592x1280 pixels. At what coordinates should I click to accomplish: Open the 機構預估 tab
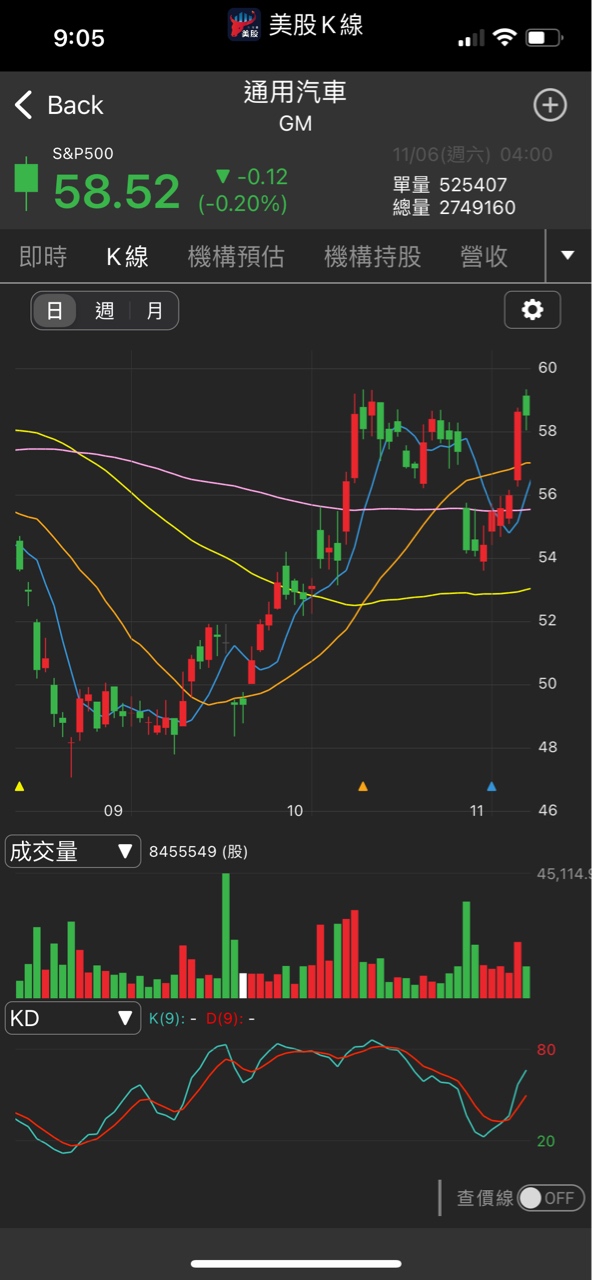point(236,257)
